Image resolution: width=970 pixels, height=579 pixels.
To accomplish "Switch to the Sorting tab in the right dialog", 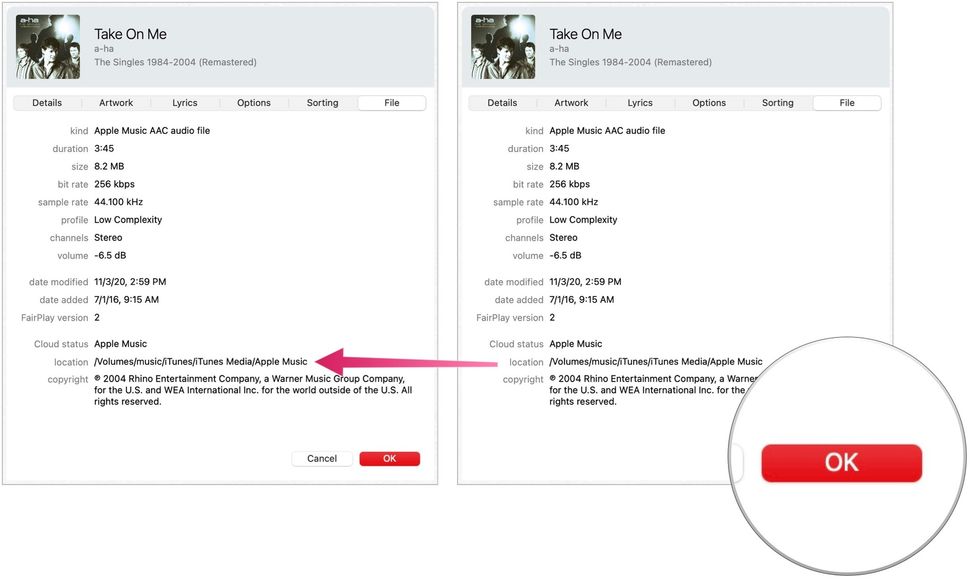I will pos(777,102).
